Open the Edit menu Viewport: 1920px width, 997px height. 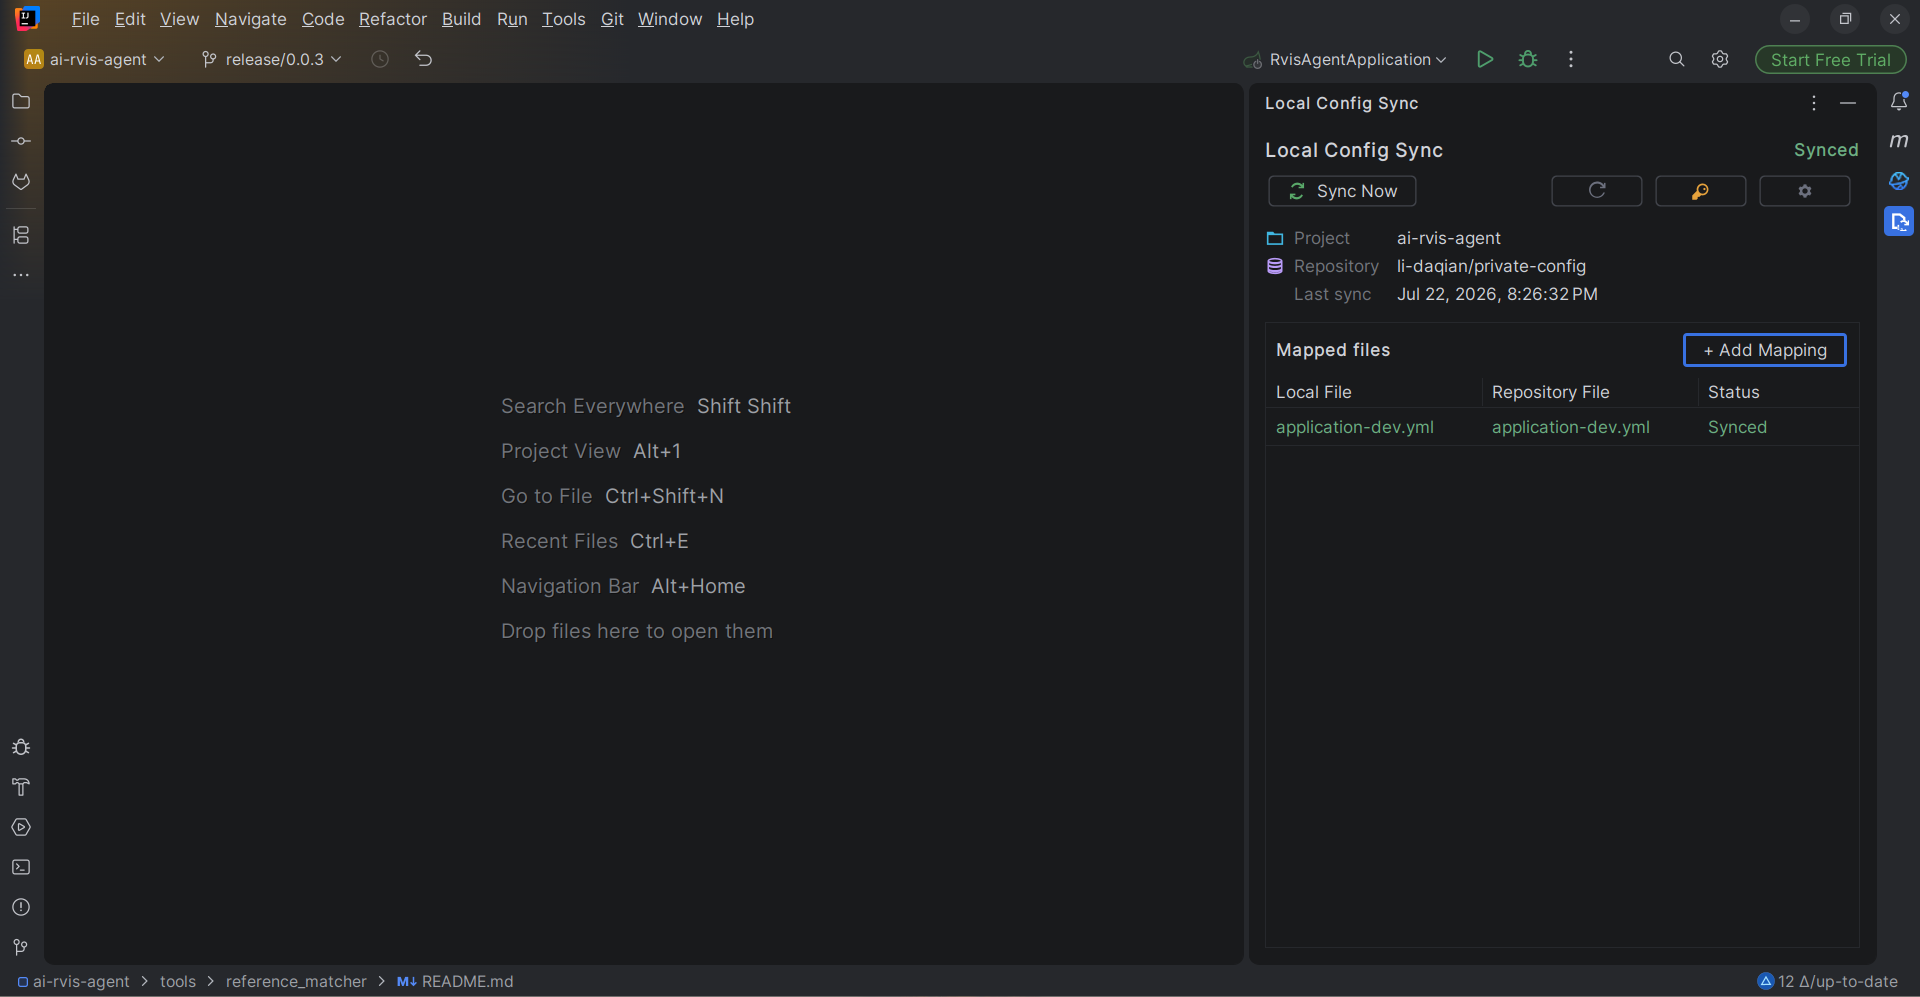coord(130,19)
